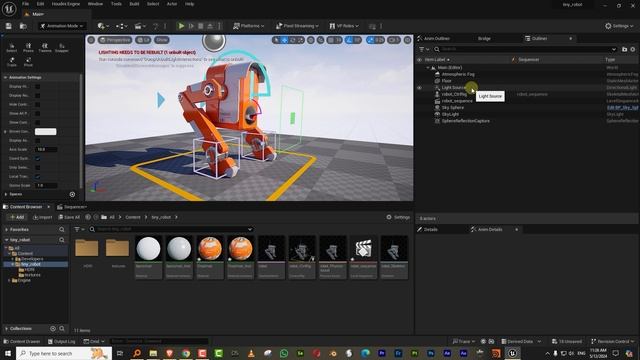
Task: Toggle grid location snapping in viewport
Action: pyautogui.click(x=331, y=40)
